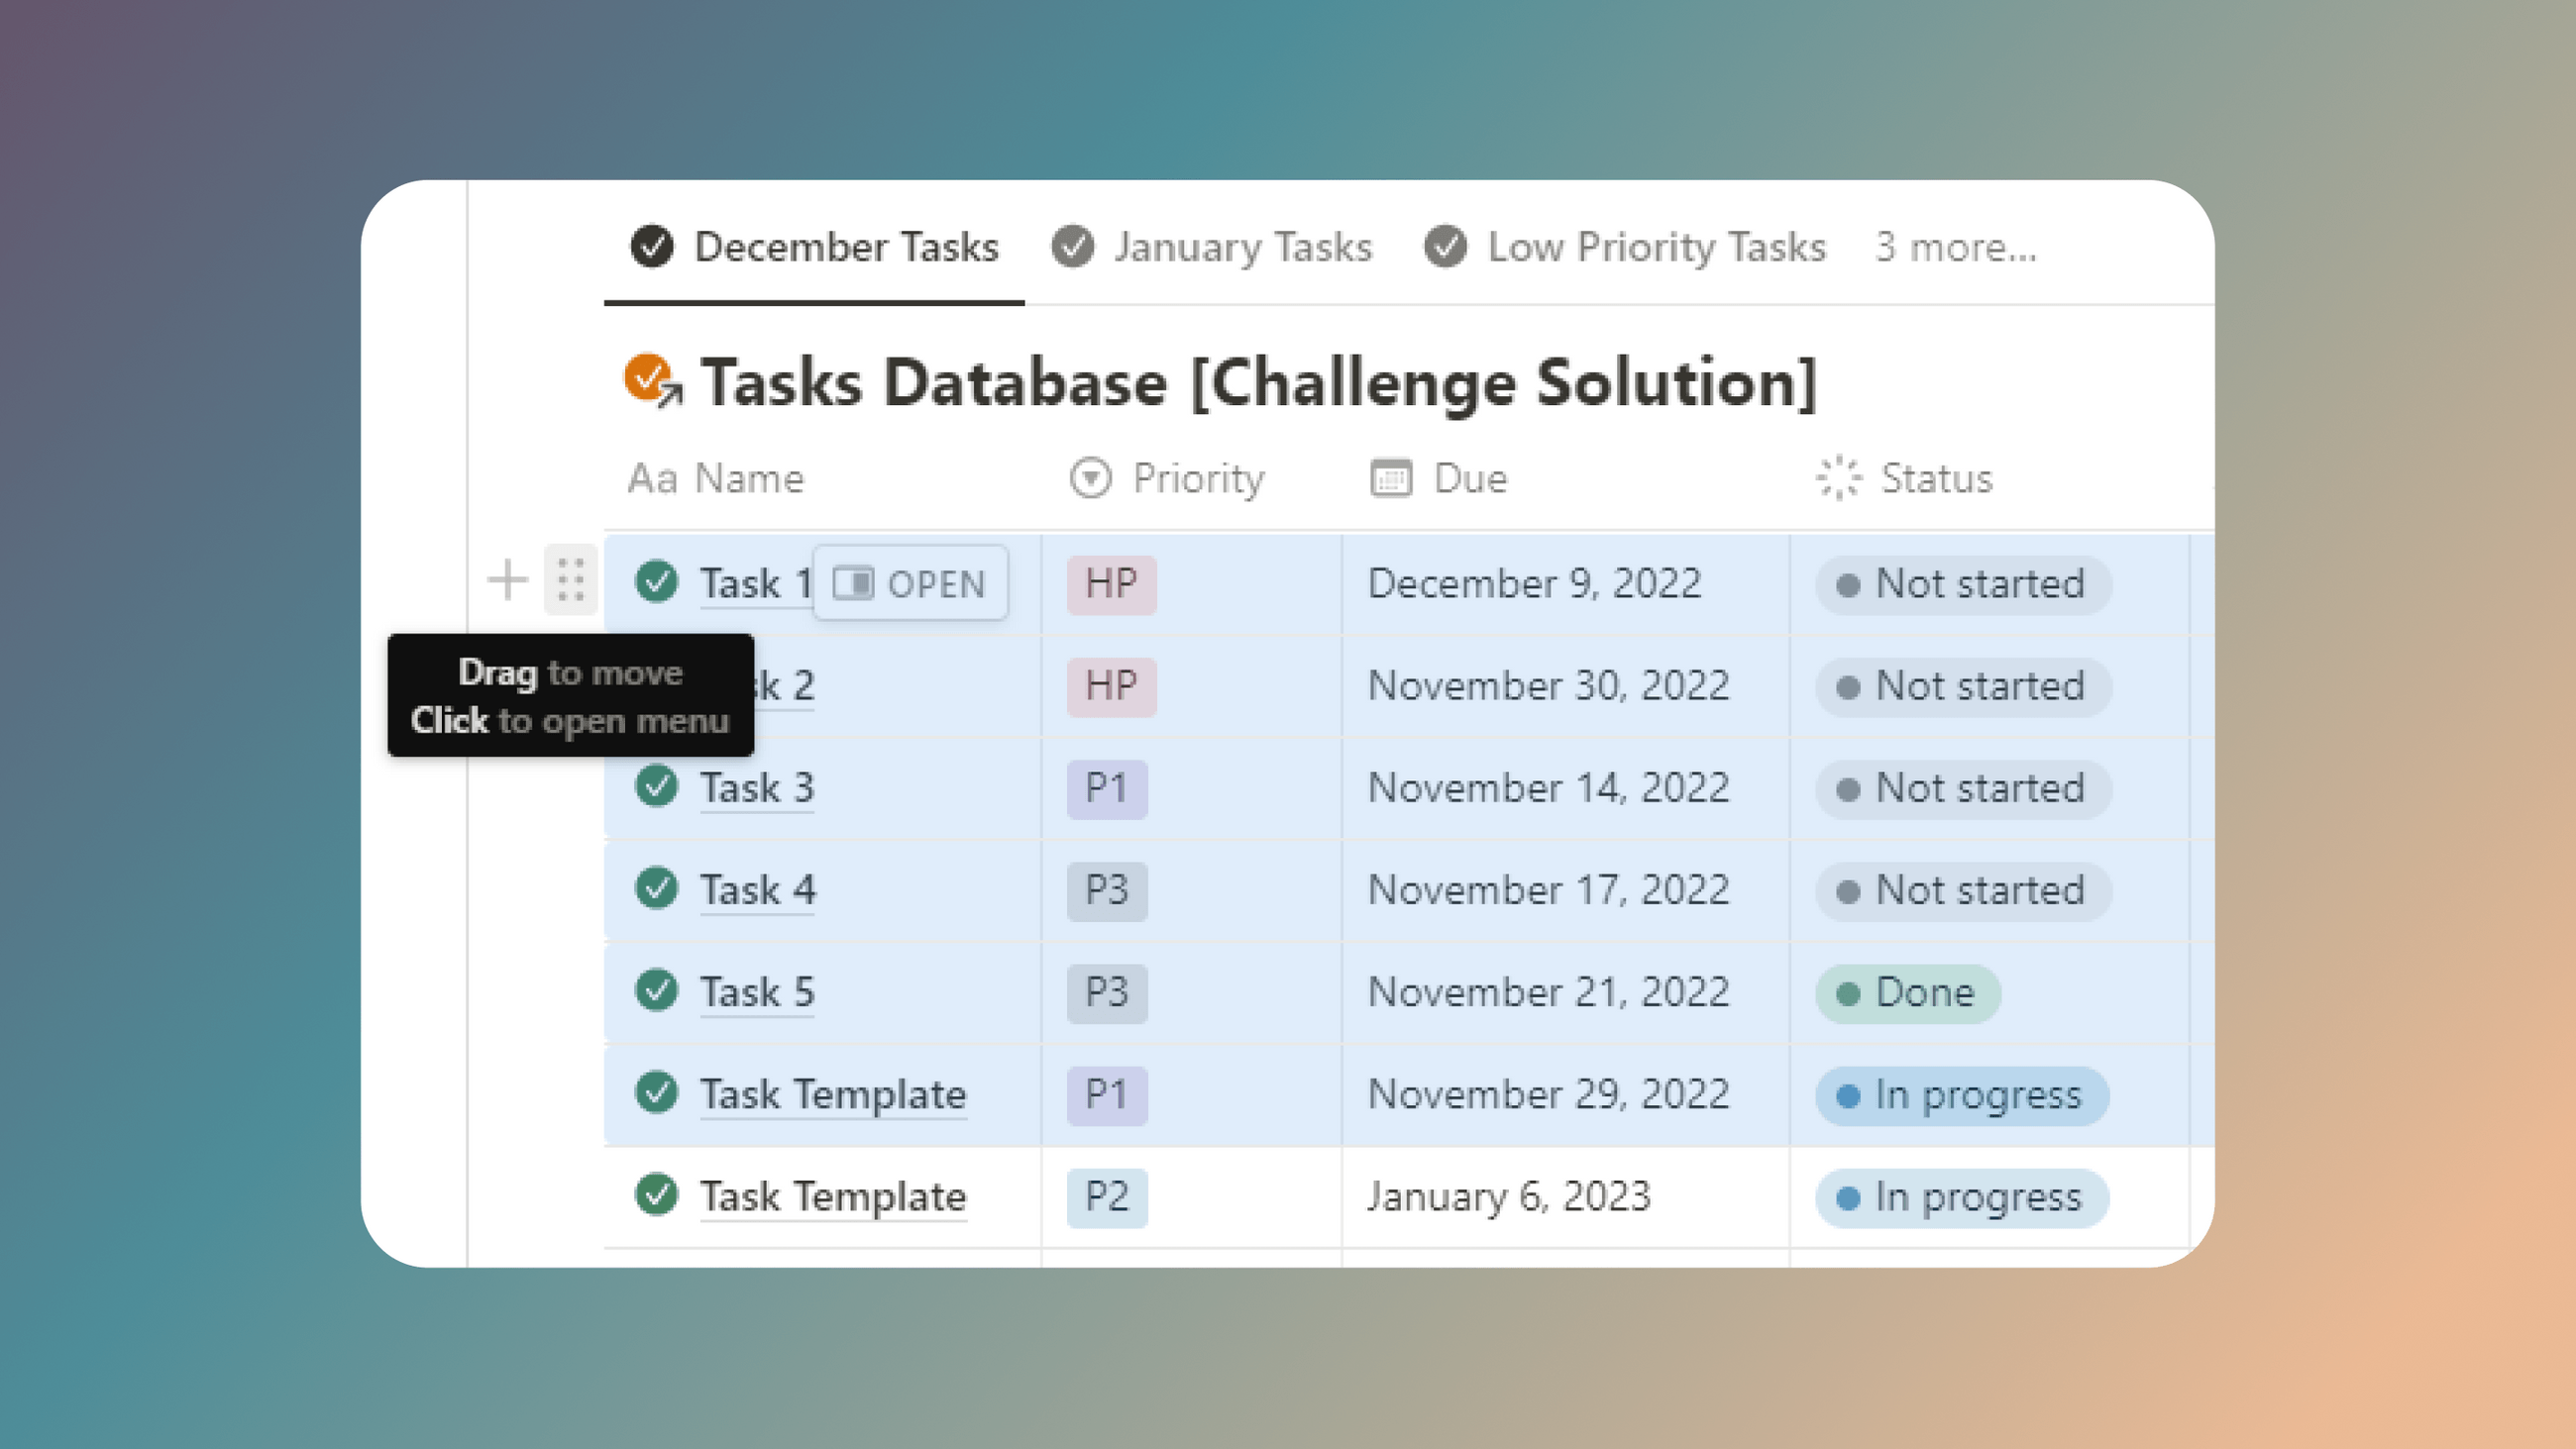Open the Task Template page link
The height and width of the screenshot is (1449, 2576).
pos(832,1094)
